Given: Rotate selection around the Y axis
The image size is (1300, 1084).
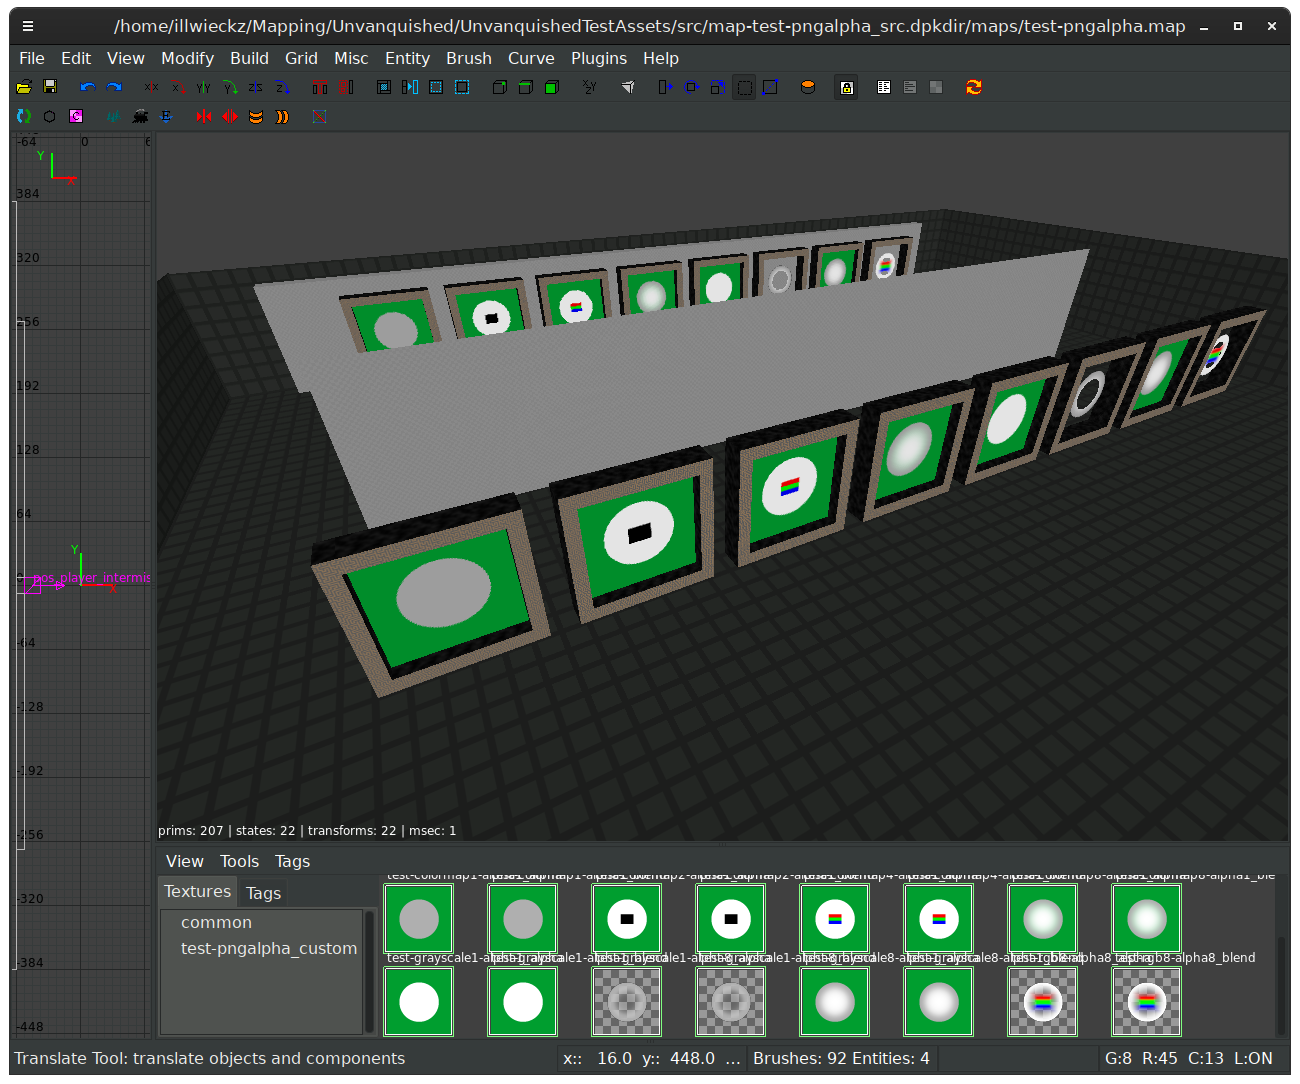Looking at the screenshot, I should point(230,87).
